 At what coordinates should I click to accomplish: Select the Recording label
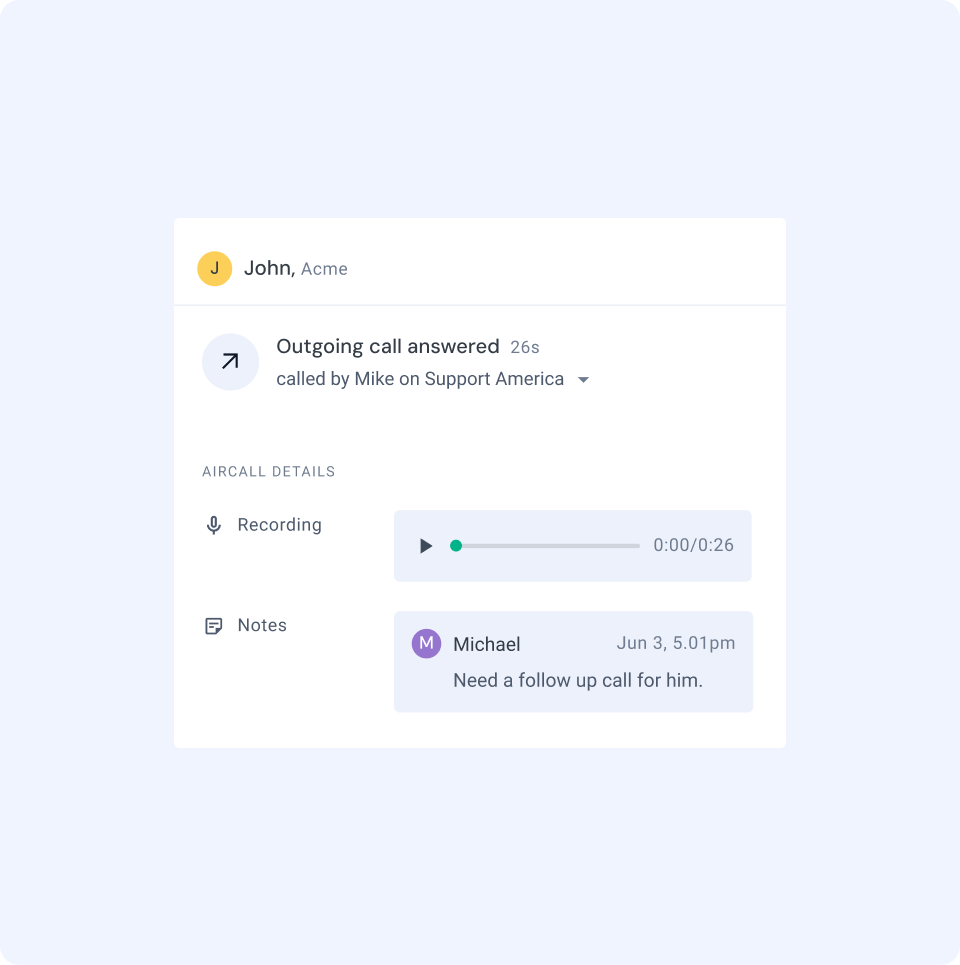pyautogui.click(x=279, y=524)
